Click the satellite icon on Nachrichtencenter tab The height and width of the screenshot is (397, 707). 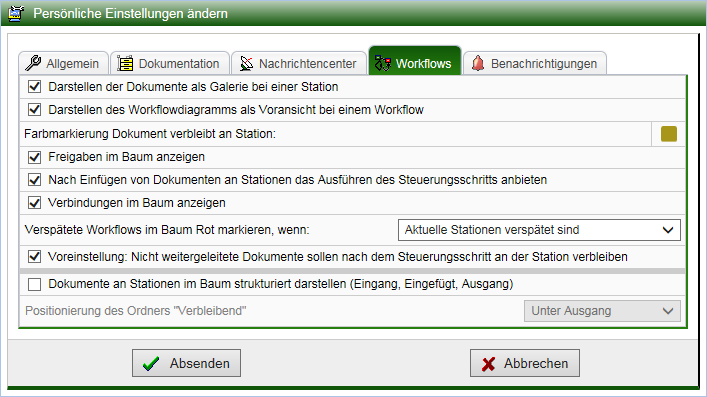click(x=246, y=64)
